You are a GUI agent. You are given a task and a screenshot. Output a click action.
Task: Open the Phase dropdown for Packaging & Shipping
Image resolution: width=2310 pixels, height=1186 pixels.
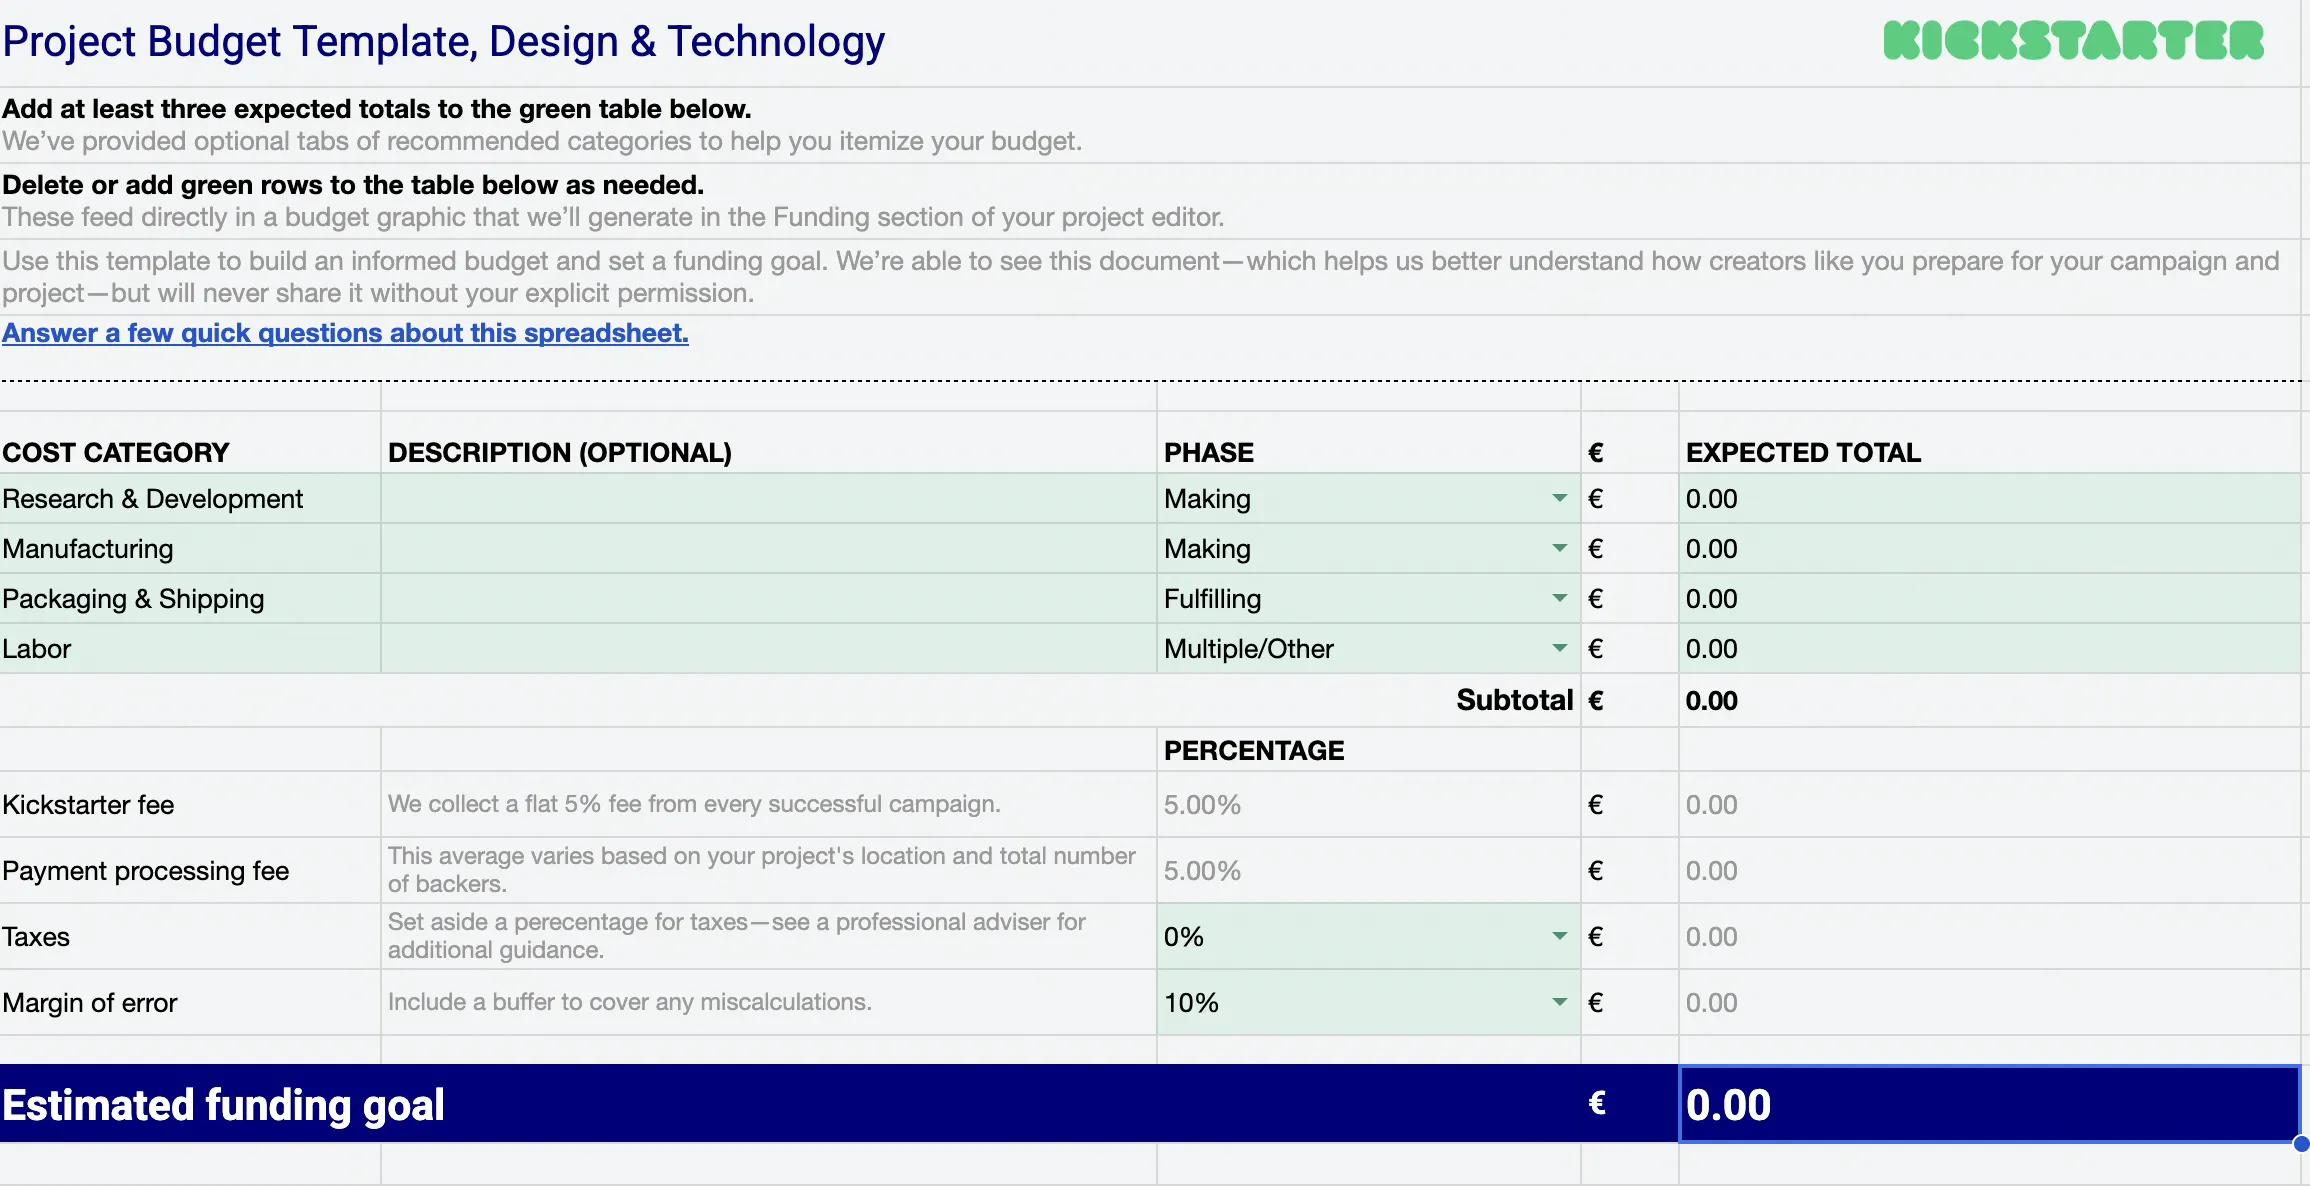tap(1559, 598)
